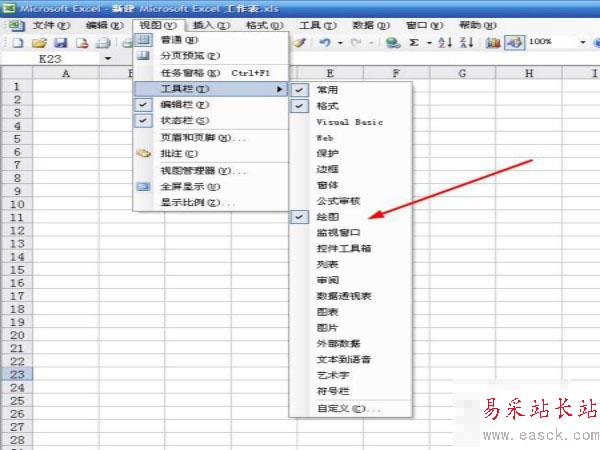Open the Name Box dropdown arrow
Image resolution: width=600 pixels, height=450 pixels.
[x=108, y=59]
